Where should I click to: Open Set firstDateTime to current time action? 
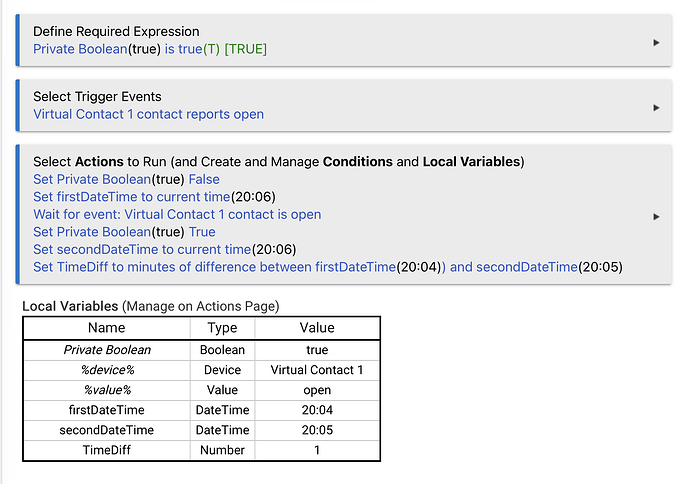(x=154, y=197)
